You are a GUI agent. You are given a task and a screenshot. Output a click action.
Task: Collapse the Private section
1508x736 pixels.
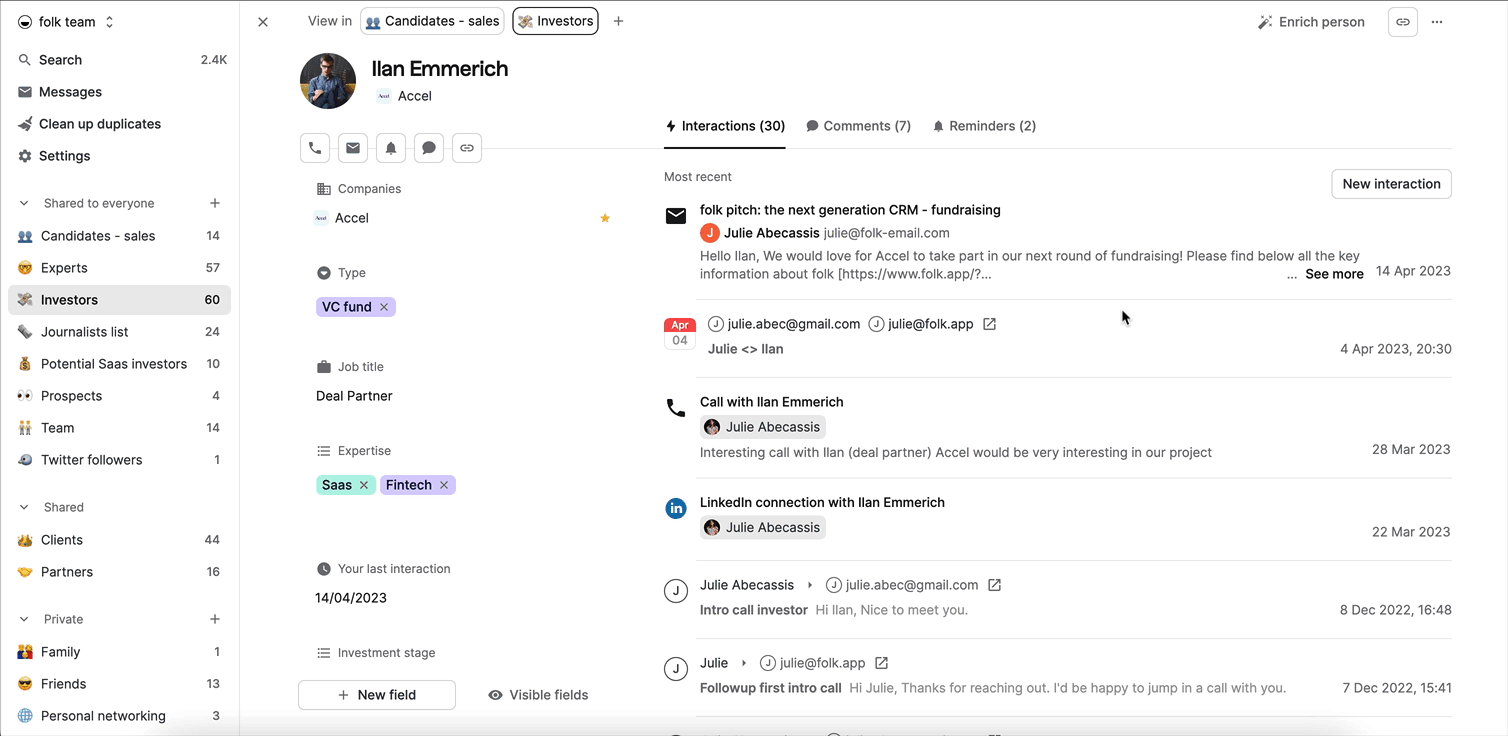coord(24,619)
